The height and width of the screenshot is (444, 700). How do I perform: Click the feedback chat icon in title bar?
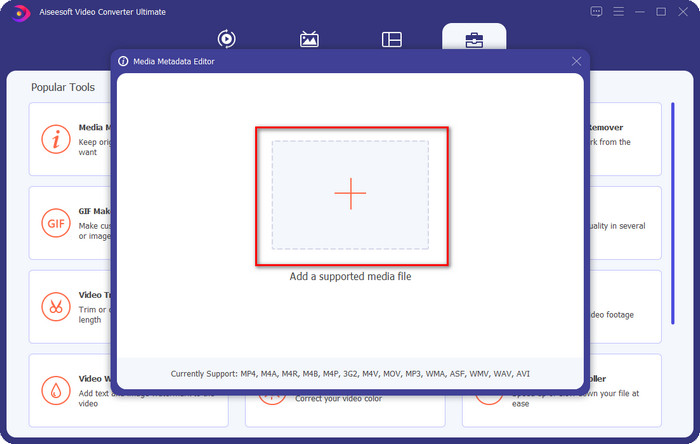click(597, 12)
